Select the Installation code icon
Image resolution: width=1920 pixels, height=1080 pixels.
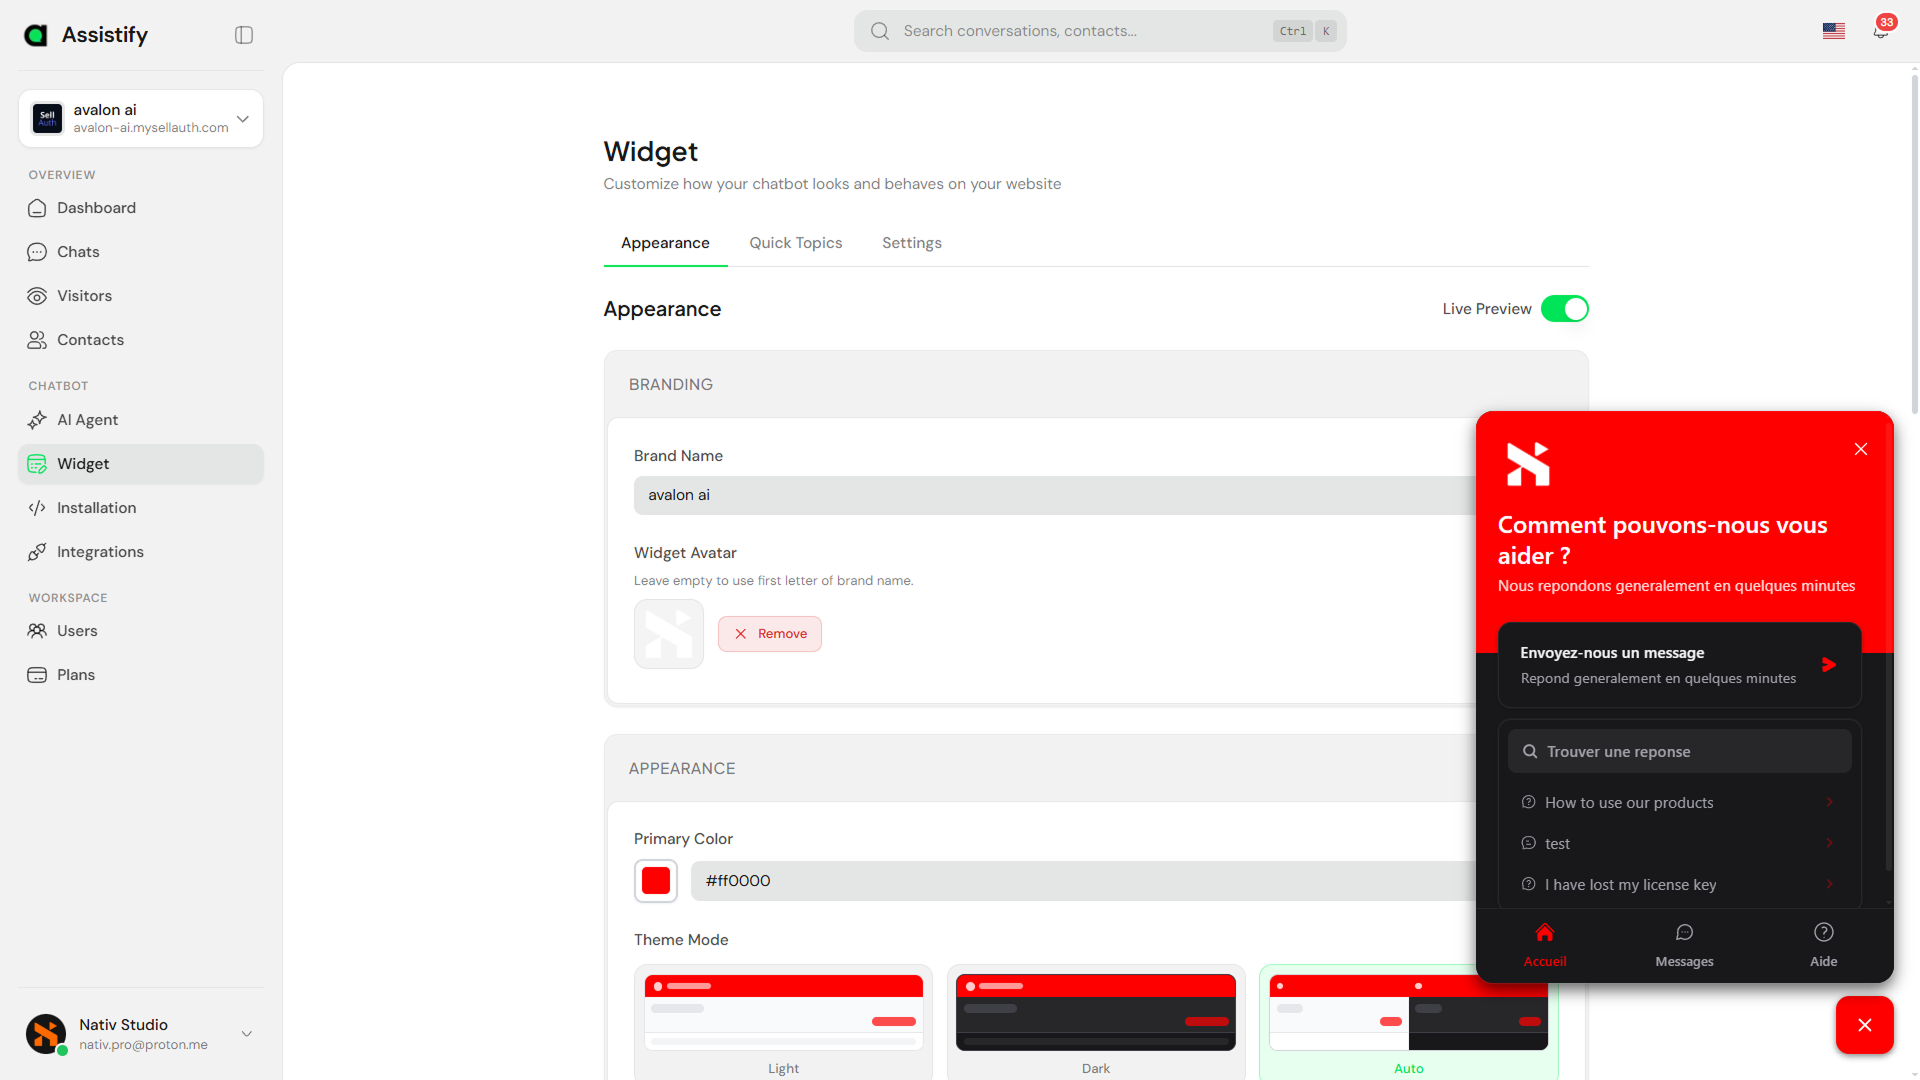coord(37,508)
